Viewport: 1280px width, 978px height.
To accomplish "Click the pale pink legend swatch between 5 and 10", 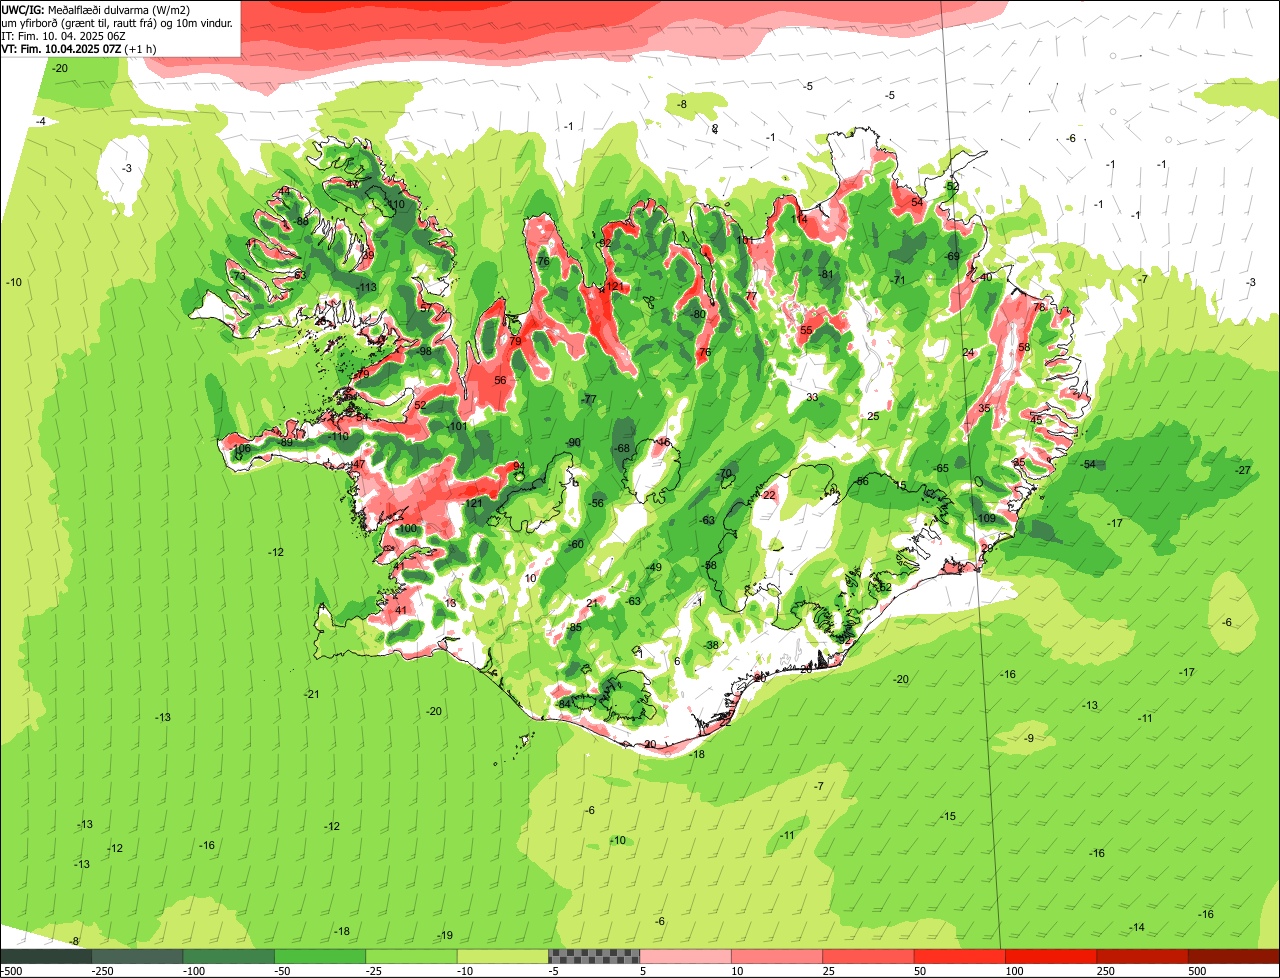I will (685, 956).
